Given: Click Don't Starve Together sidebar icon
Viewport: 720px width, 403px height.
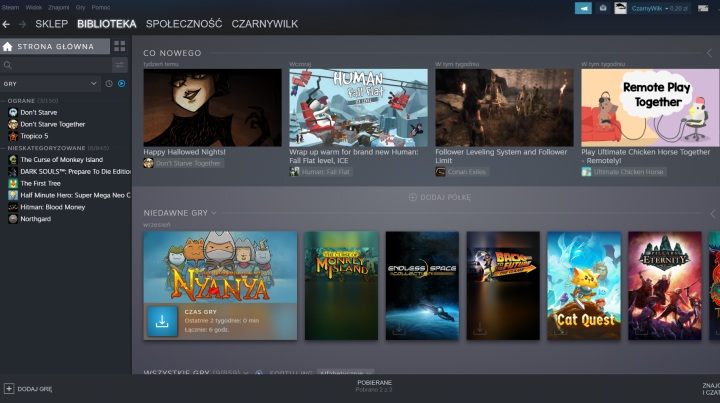Looking at the screenshot, I should pyautogui.click(x=13, y=124).
